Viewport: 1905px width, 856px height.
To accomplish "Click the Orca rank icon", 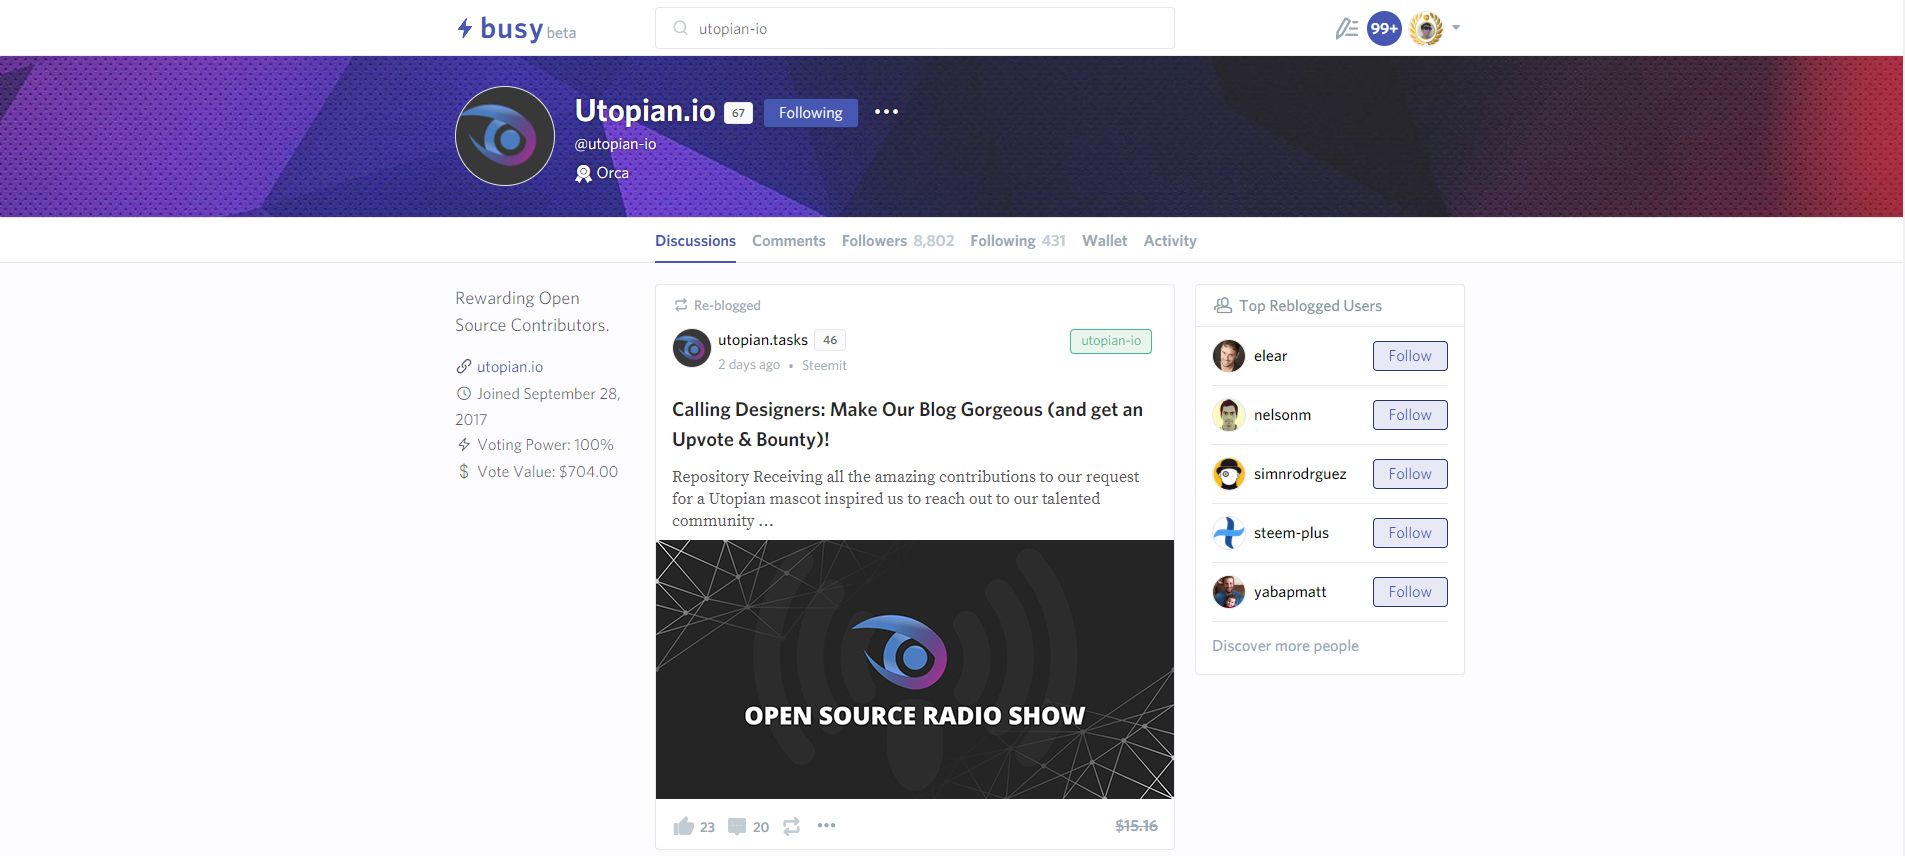I will coord(583,173).
